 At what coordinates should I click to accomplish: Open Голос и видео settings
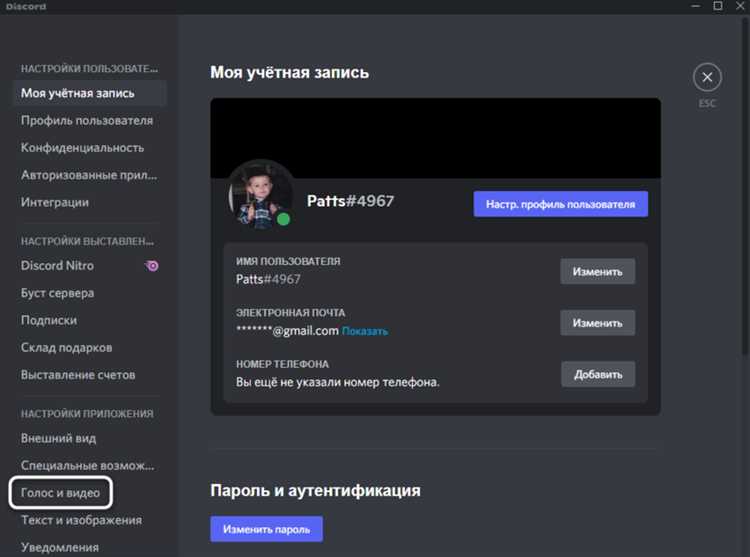61,492
